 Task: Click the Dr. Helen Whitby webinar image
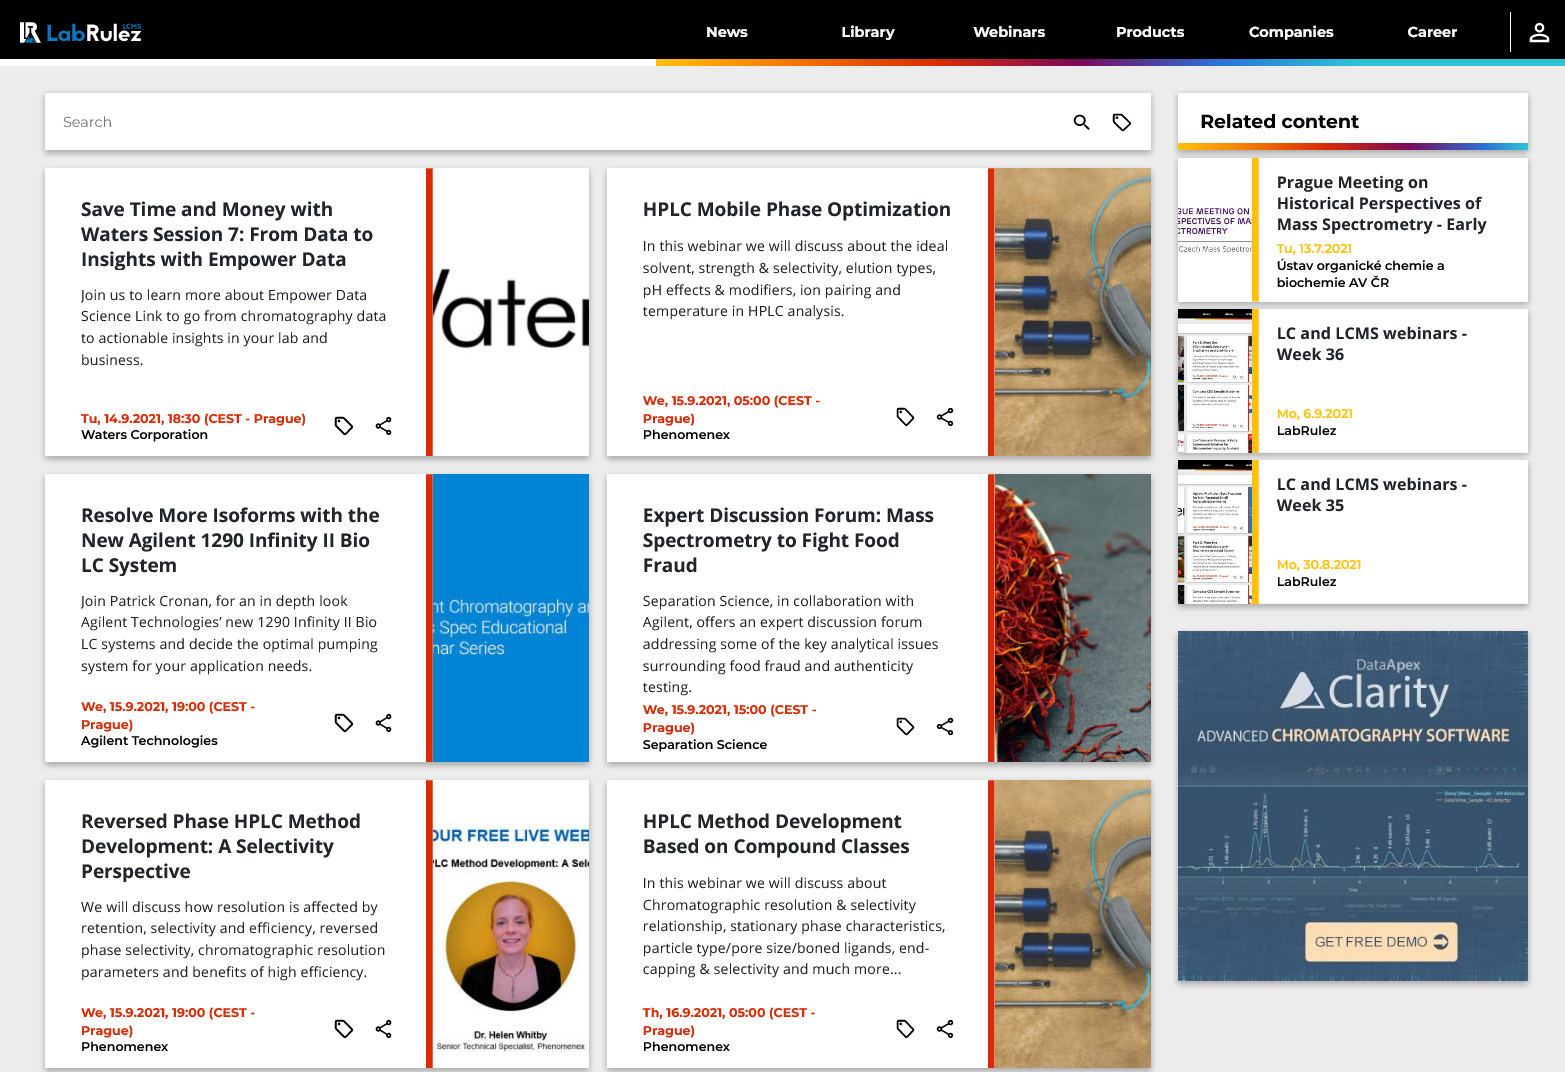click(x=511, y=924)
